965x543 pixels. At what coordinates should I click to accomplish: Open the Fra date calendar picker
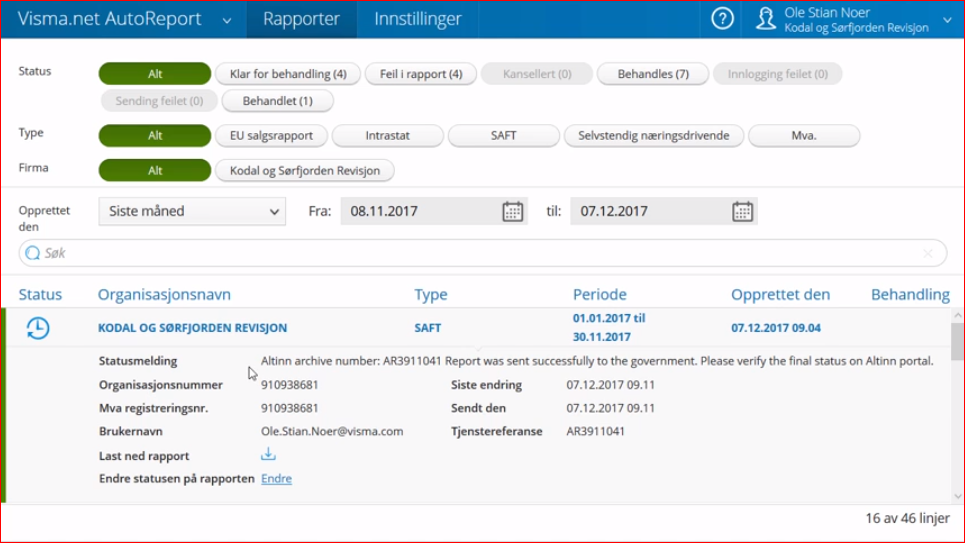point(512,211)
